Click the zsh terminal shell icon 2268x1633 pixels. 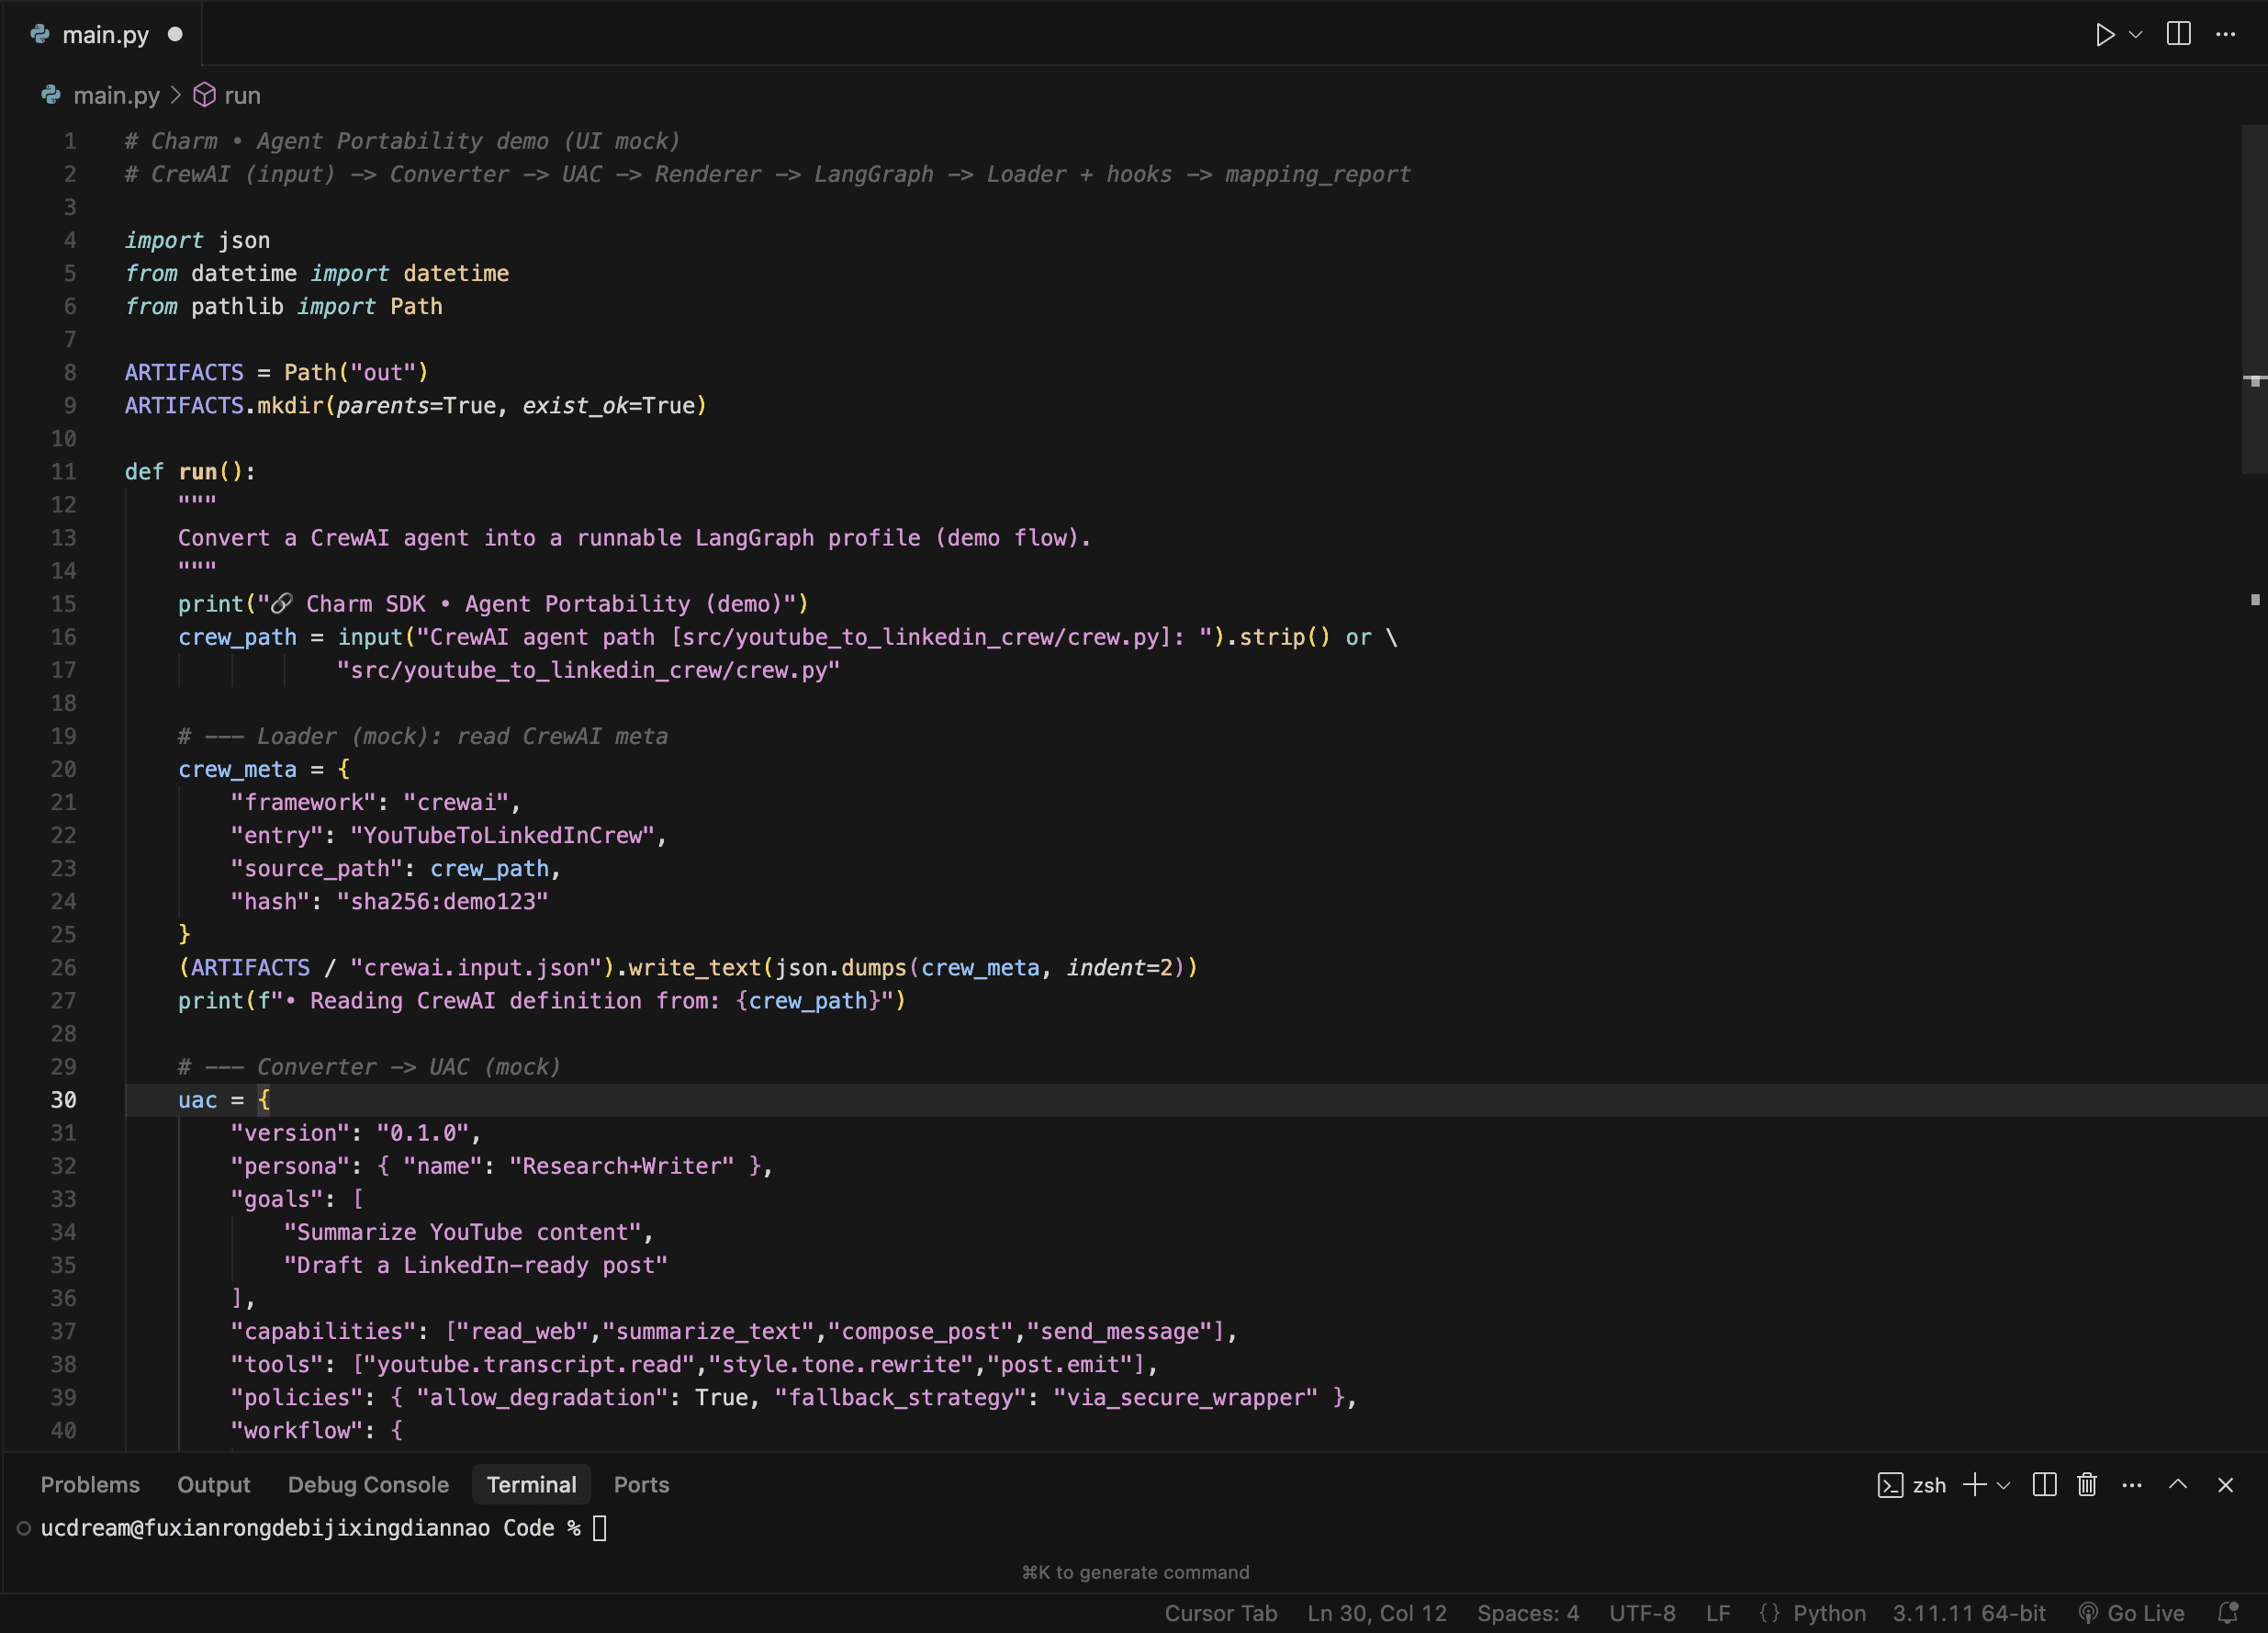[1889, 1485]
